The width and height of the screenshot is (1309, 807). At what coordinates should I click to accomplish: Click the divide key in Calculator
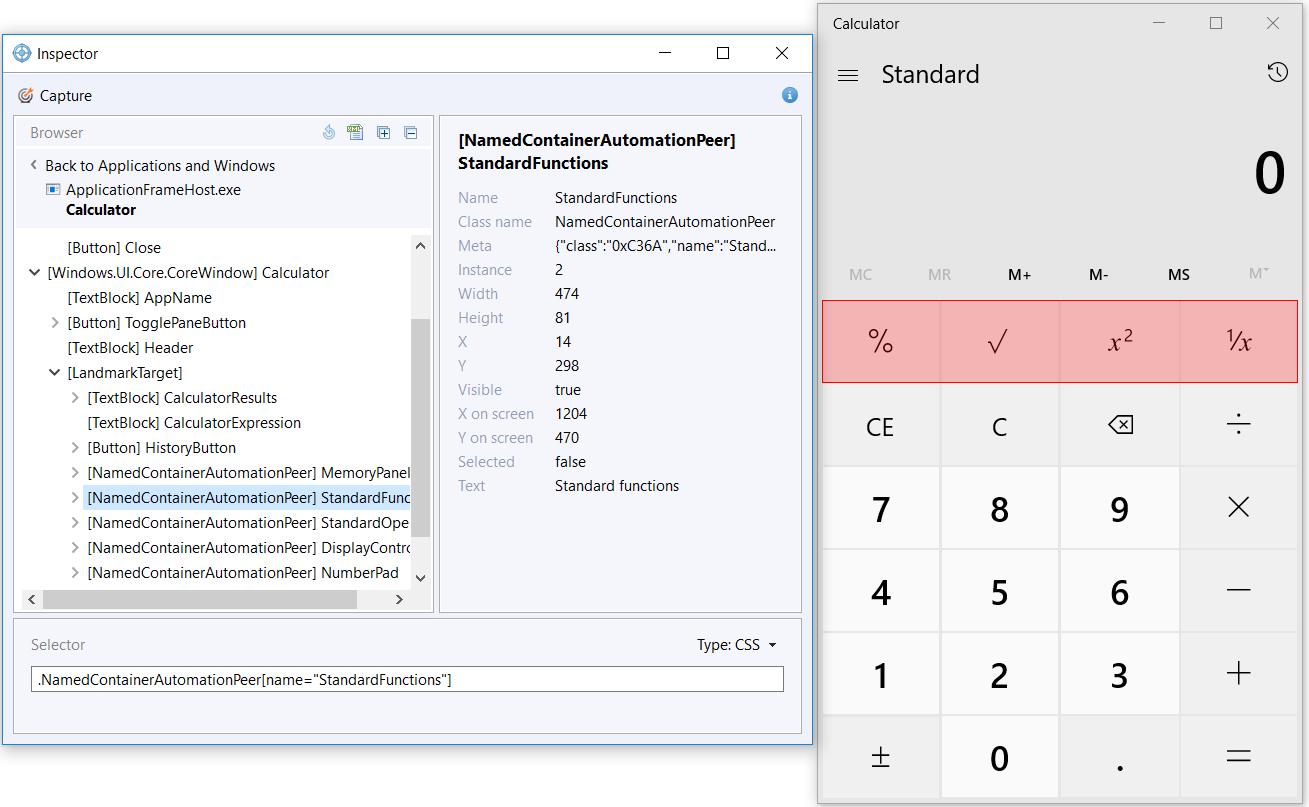click(1239, 426)
